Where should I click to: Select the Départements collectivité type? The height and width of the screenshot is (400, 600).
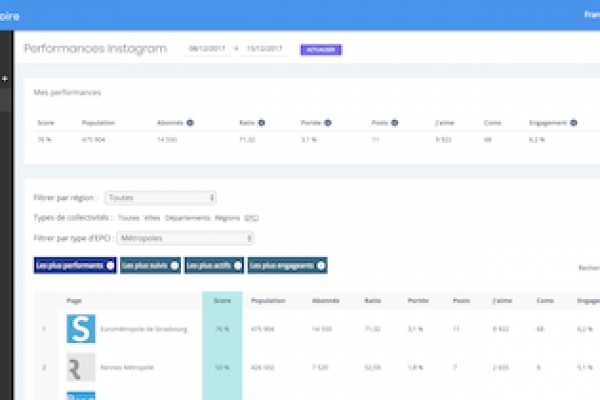tap(188, 218)
